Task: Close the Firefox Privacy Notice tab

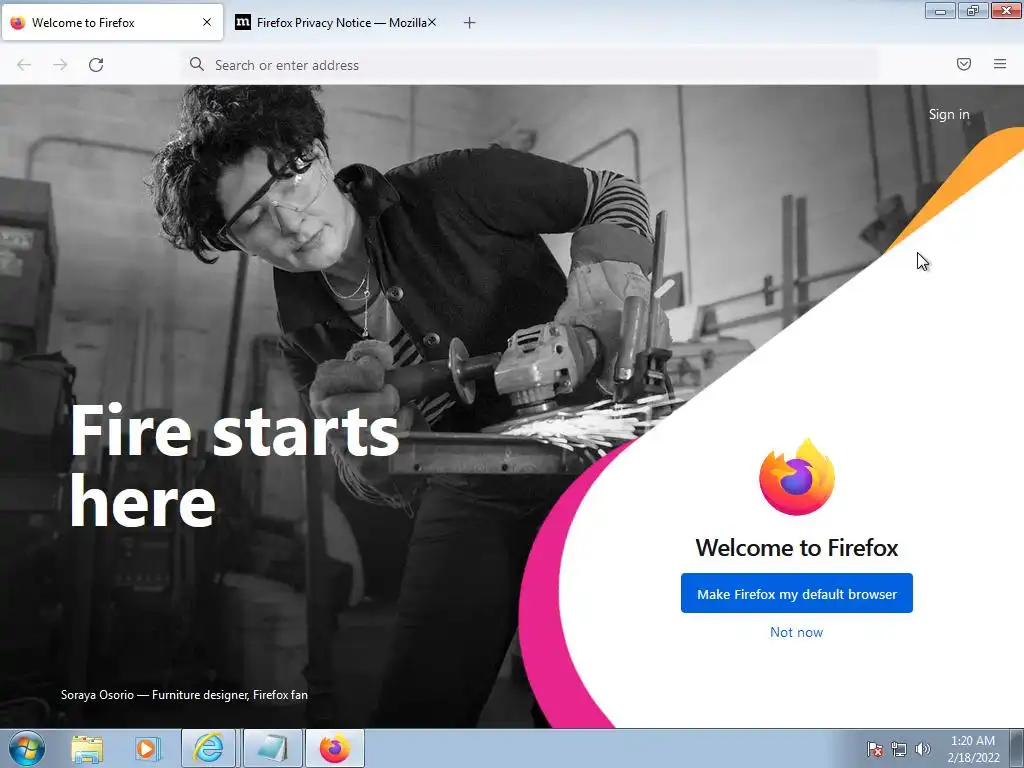Action: [432, 22]
